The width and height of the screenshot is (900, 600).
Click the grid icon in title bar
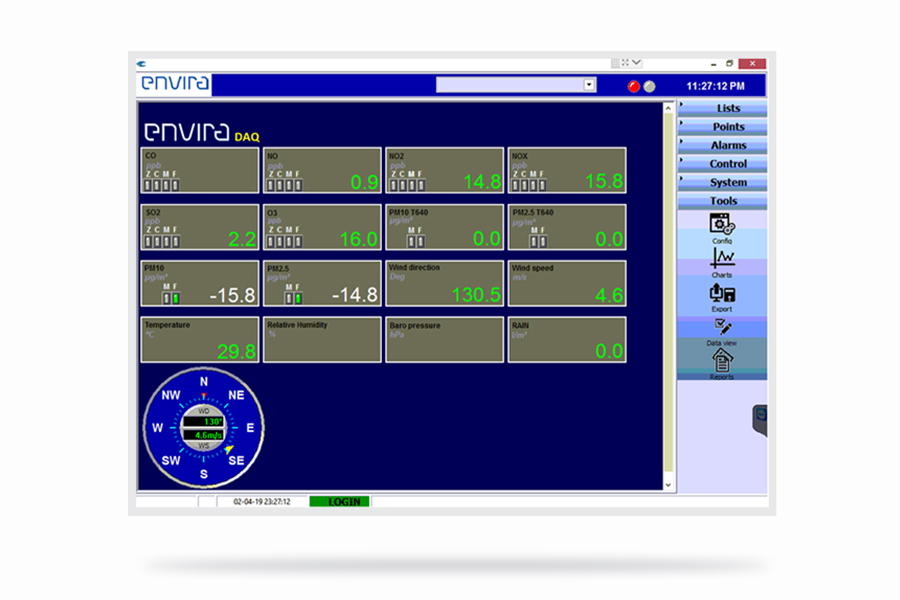[x=615, y=63]
